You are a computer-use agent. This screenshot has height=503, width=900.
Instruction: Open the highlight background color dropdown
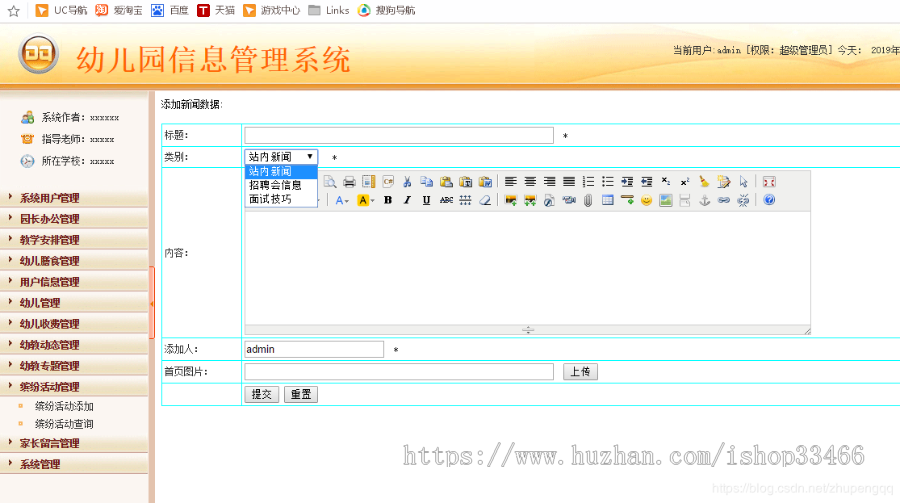366,200
